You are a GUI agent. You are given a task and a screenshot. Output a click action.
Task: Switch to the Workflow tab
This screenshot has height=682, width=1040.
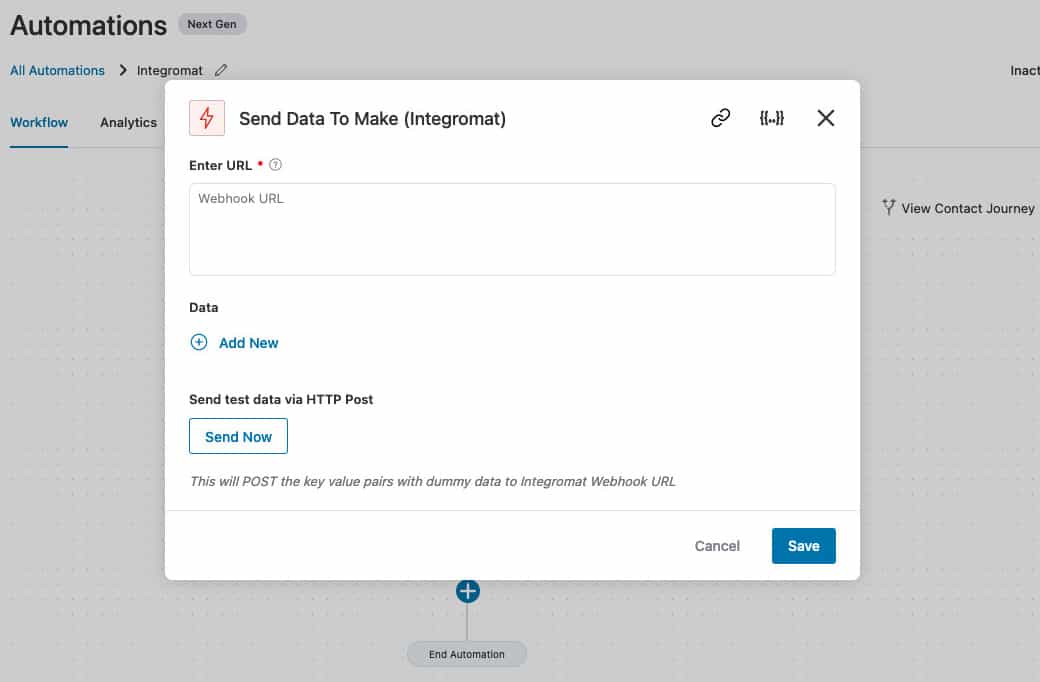(x=39, y=123)
